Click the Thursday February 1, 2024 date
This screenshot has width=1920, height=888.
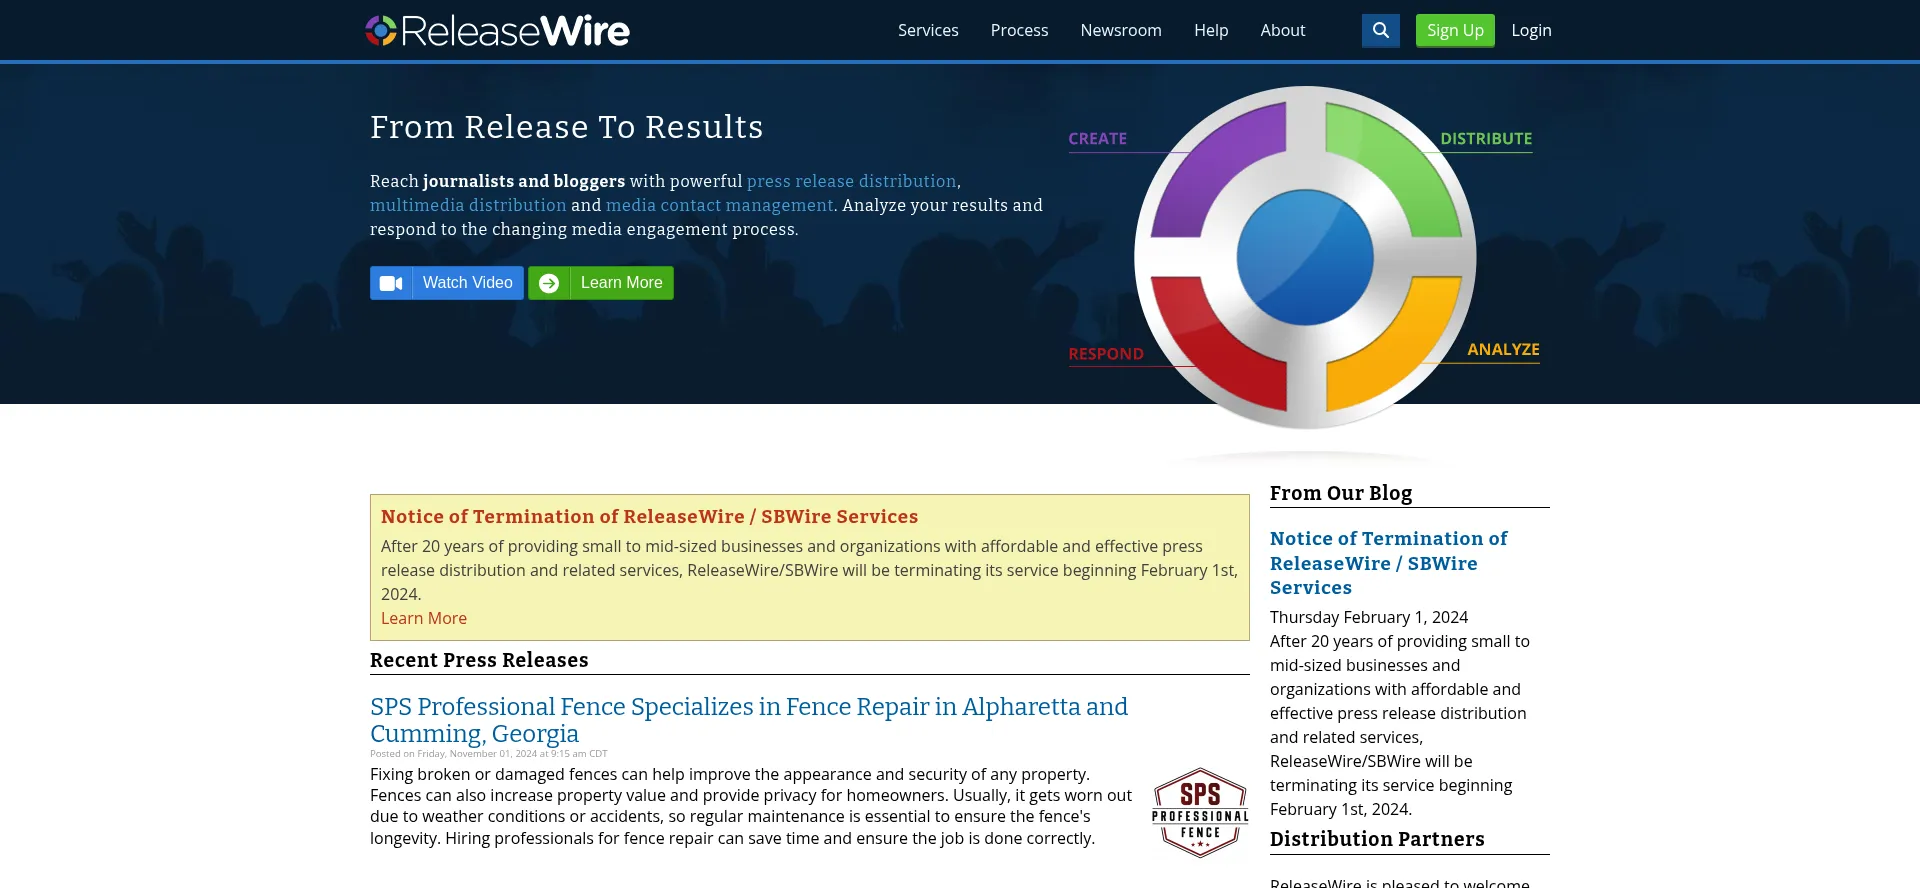(x=1369, y=617)
